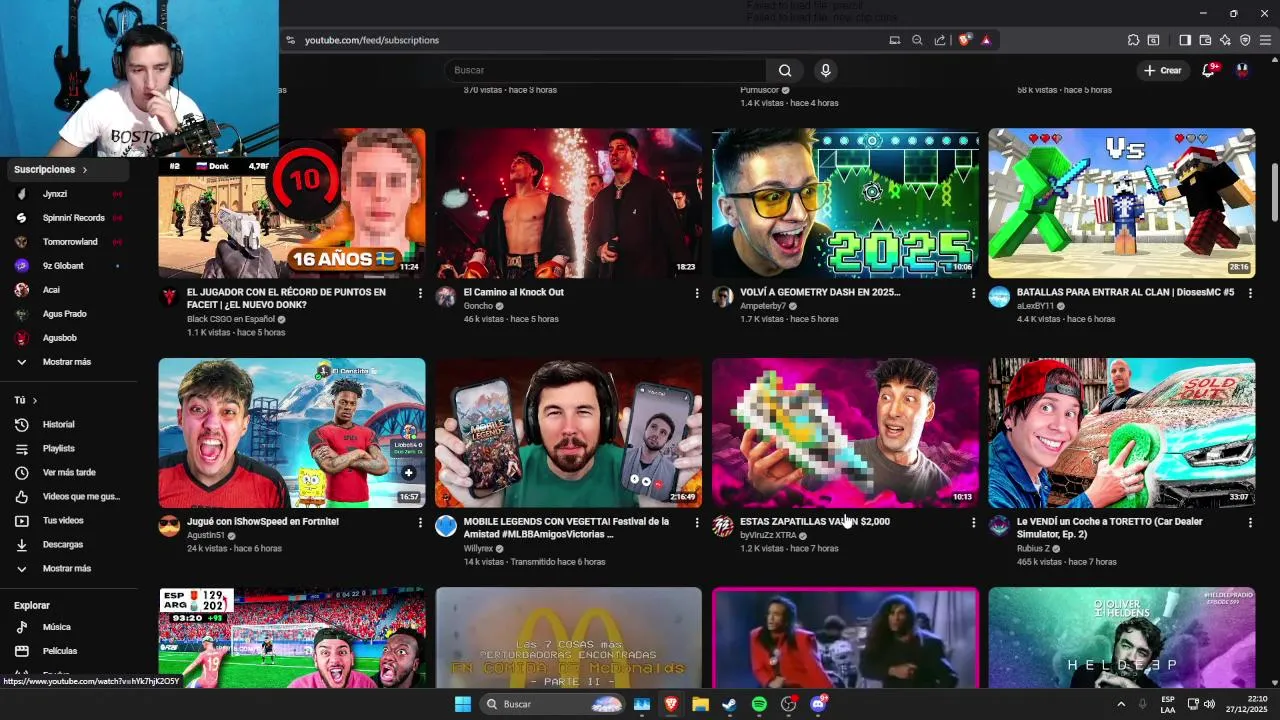The height and width of the screenshot is (720, 1280).
Task: Open Rubius Z channel name link
Action: pos(1033,548)
